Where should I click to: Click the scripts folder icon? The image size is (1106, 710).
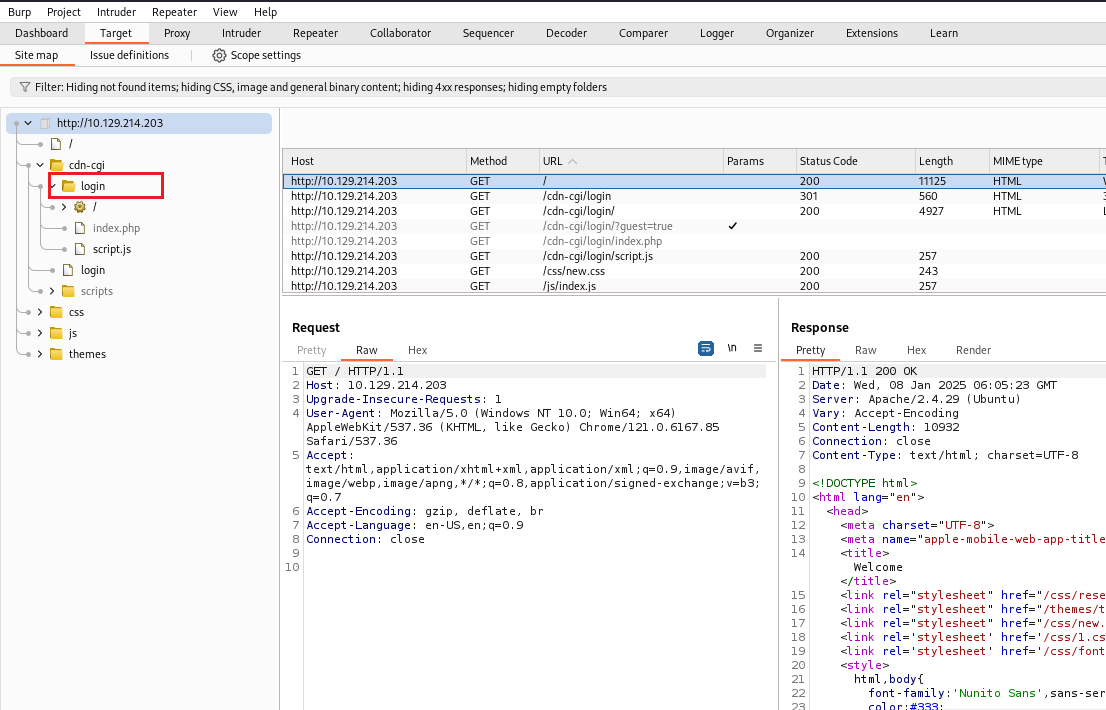[x=68, y=290]
